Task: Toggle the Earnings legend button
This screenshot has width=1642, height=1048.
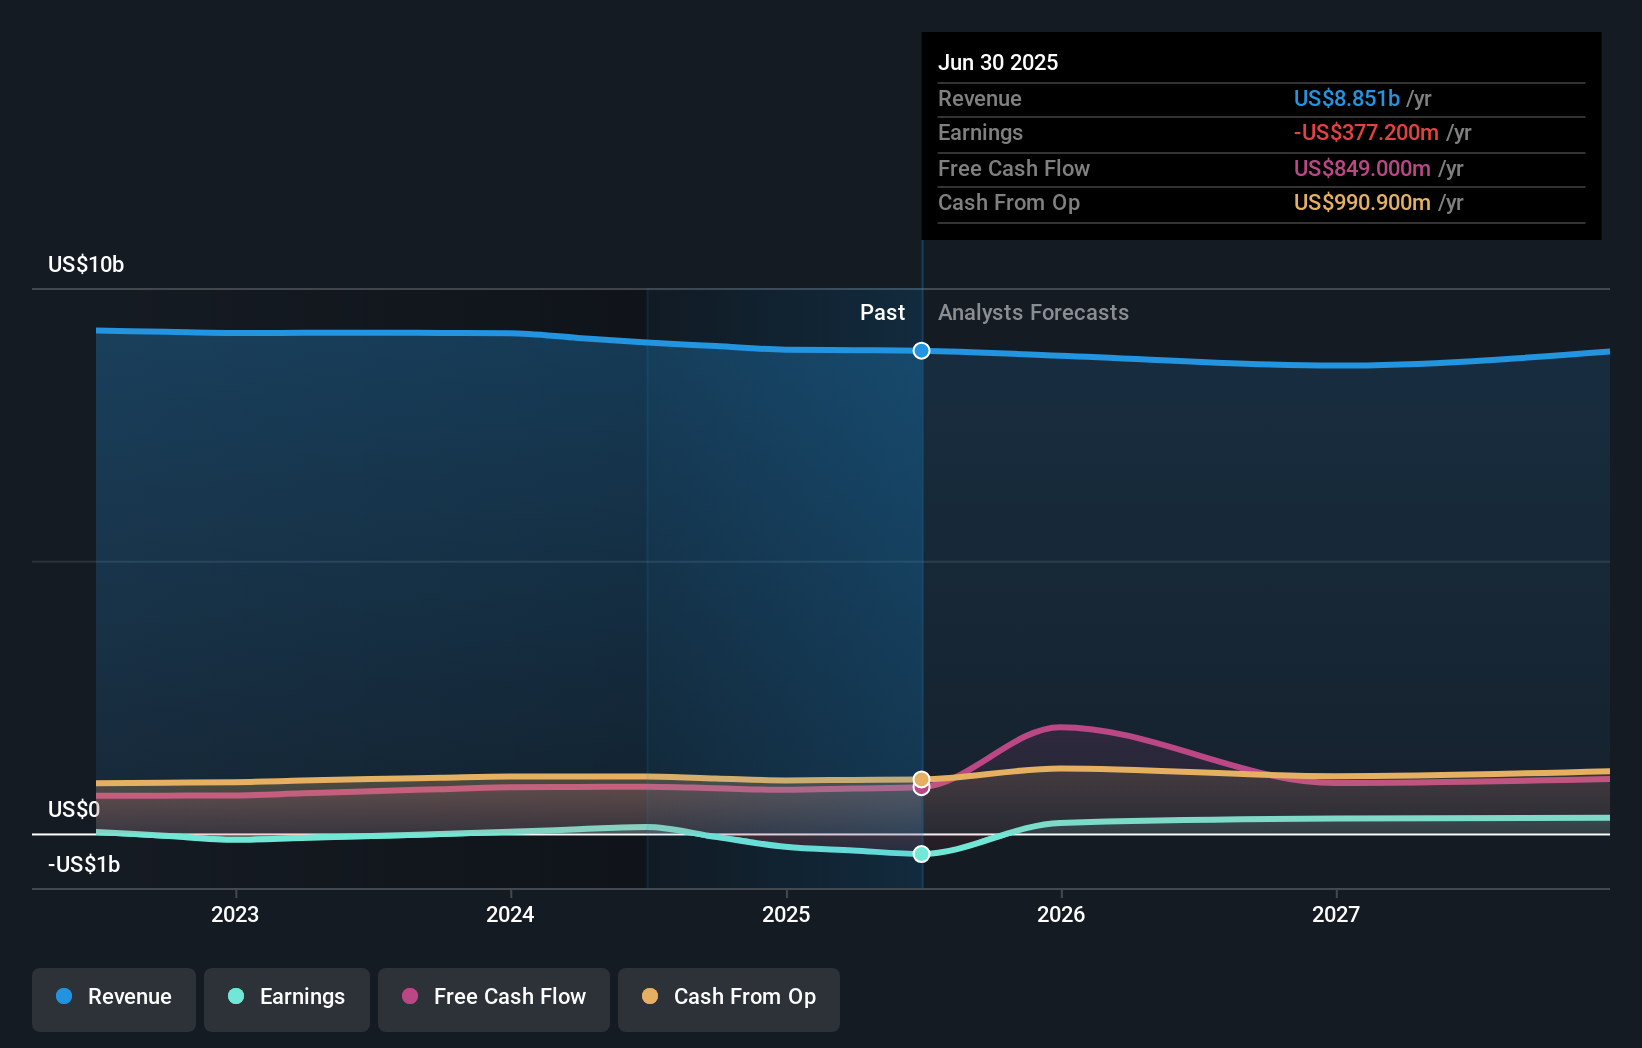Action: tap(287, 999)
